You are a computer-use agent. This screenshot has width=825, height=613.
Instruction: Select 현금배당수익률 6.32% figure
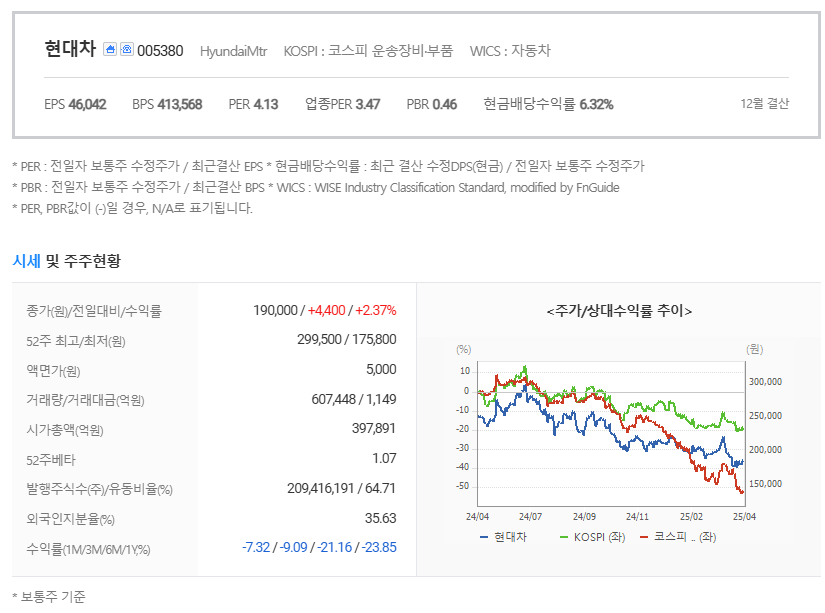548,104
